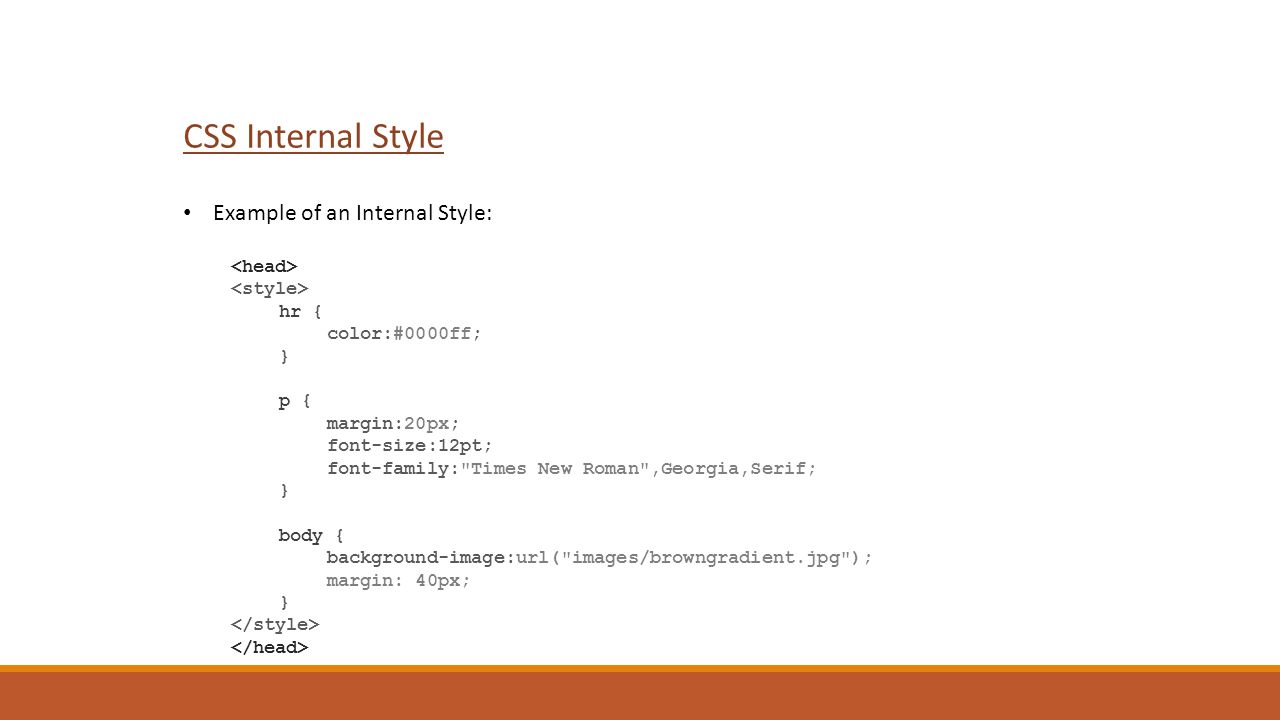Viewport: 1280px width, 720px height.
Task: Click the opening <head> tag line
Action: coord(264,266)
